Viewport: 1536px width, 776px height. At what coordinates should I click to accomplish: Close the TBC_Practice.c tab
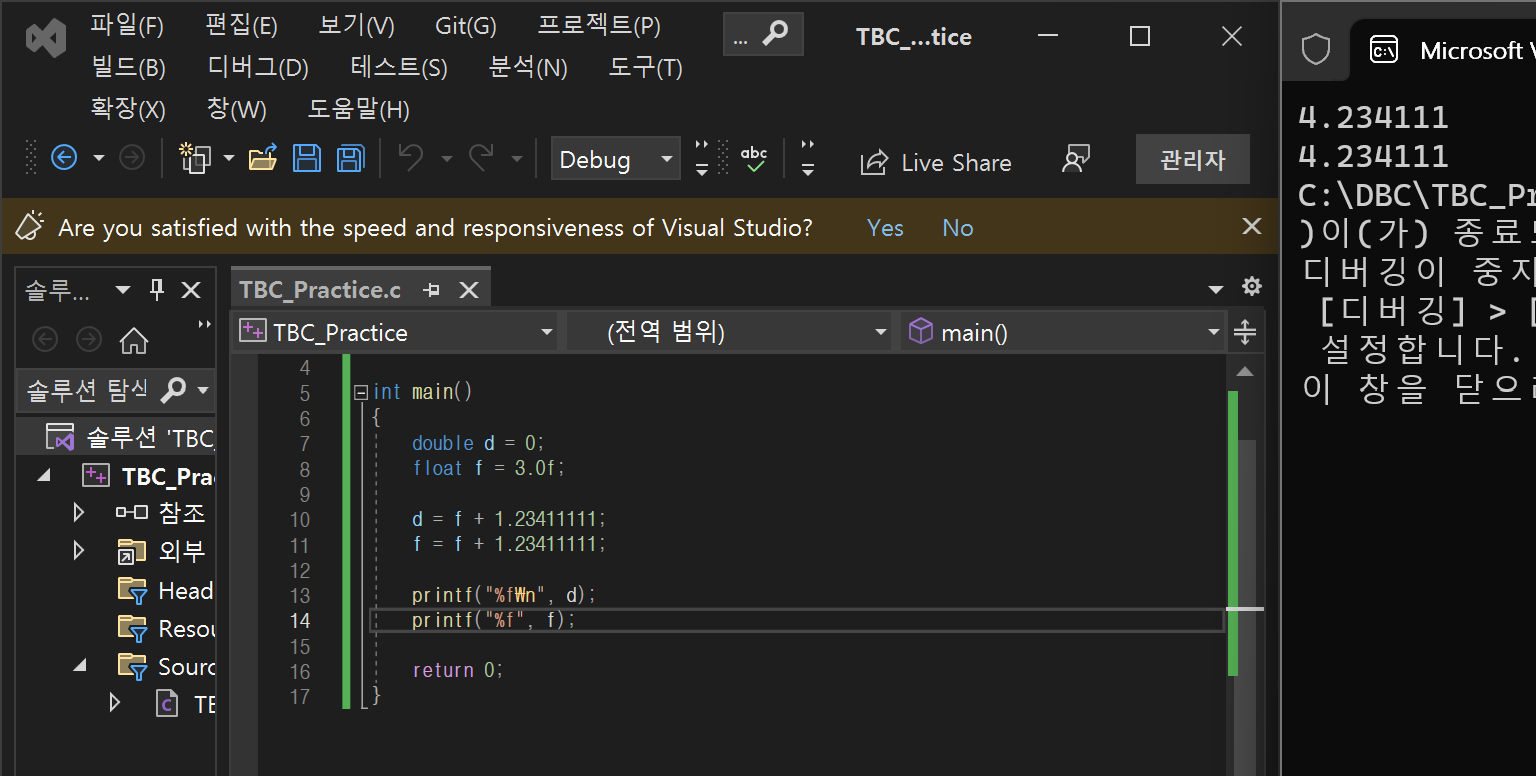(x=468, y=290)
